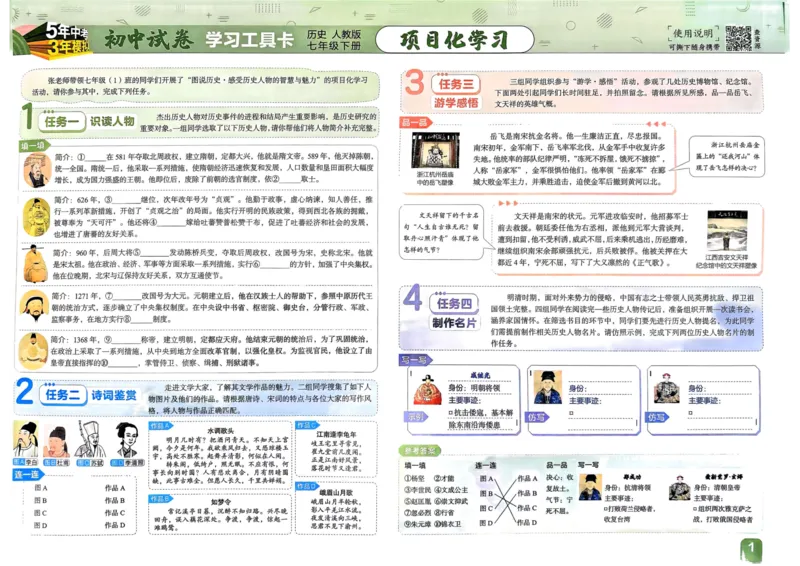Click the red 品一品 tag under Task Three
The image size is (800, 566).
point(416,122)
